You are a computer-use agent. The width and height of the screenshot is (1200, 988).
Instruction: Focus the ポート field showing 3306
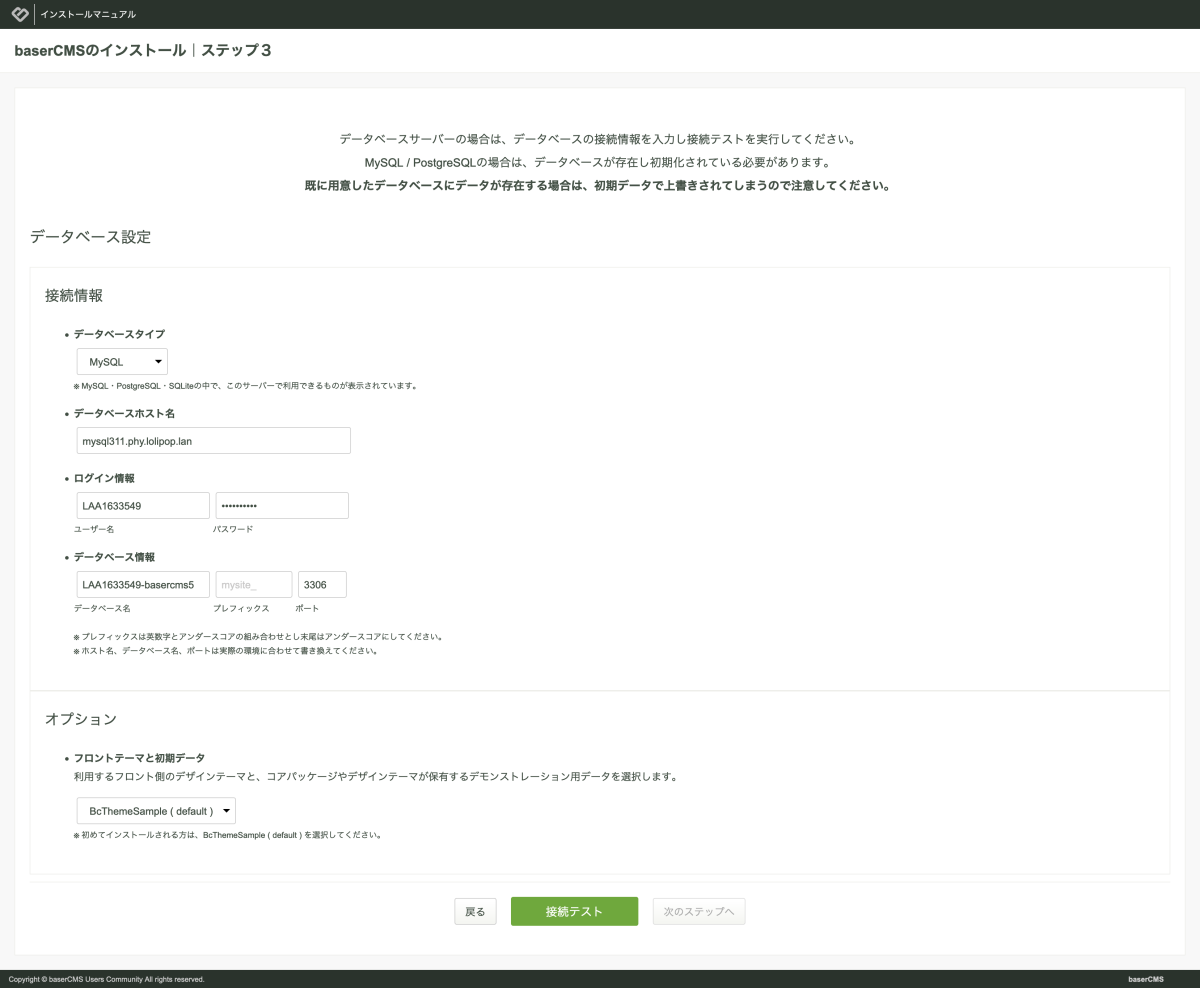pos(322,585)
